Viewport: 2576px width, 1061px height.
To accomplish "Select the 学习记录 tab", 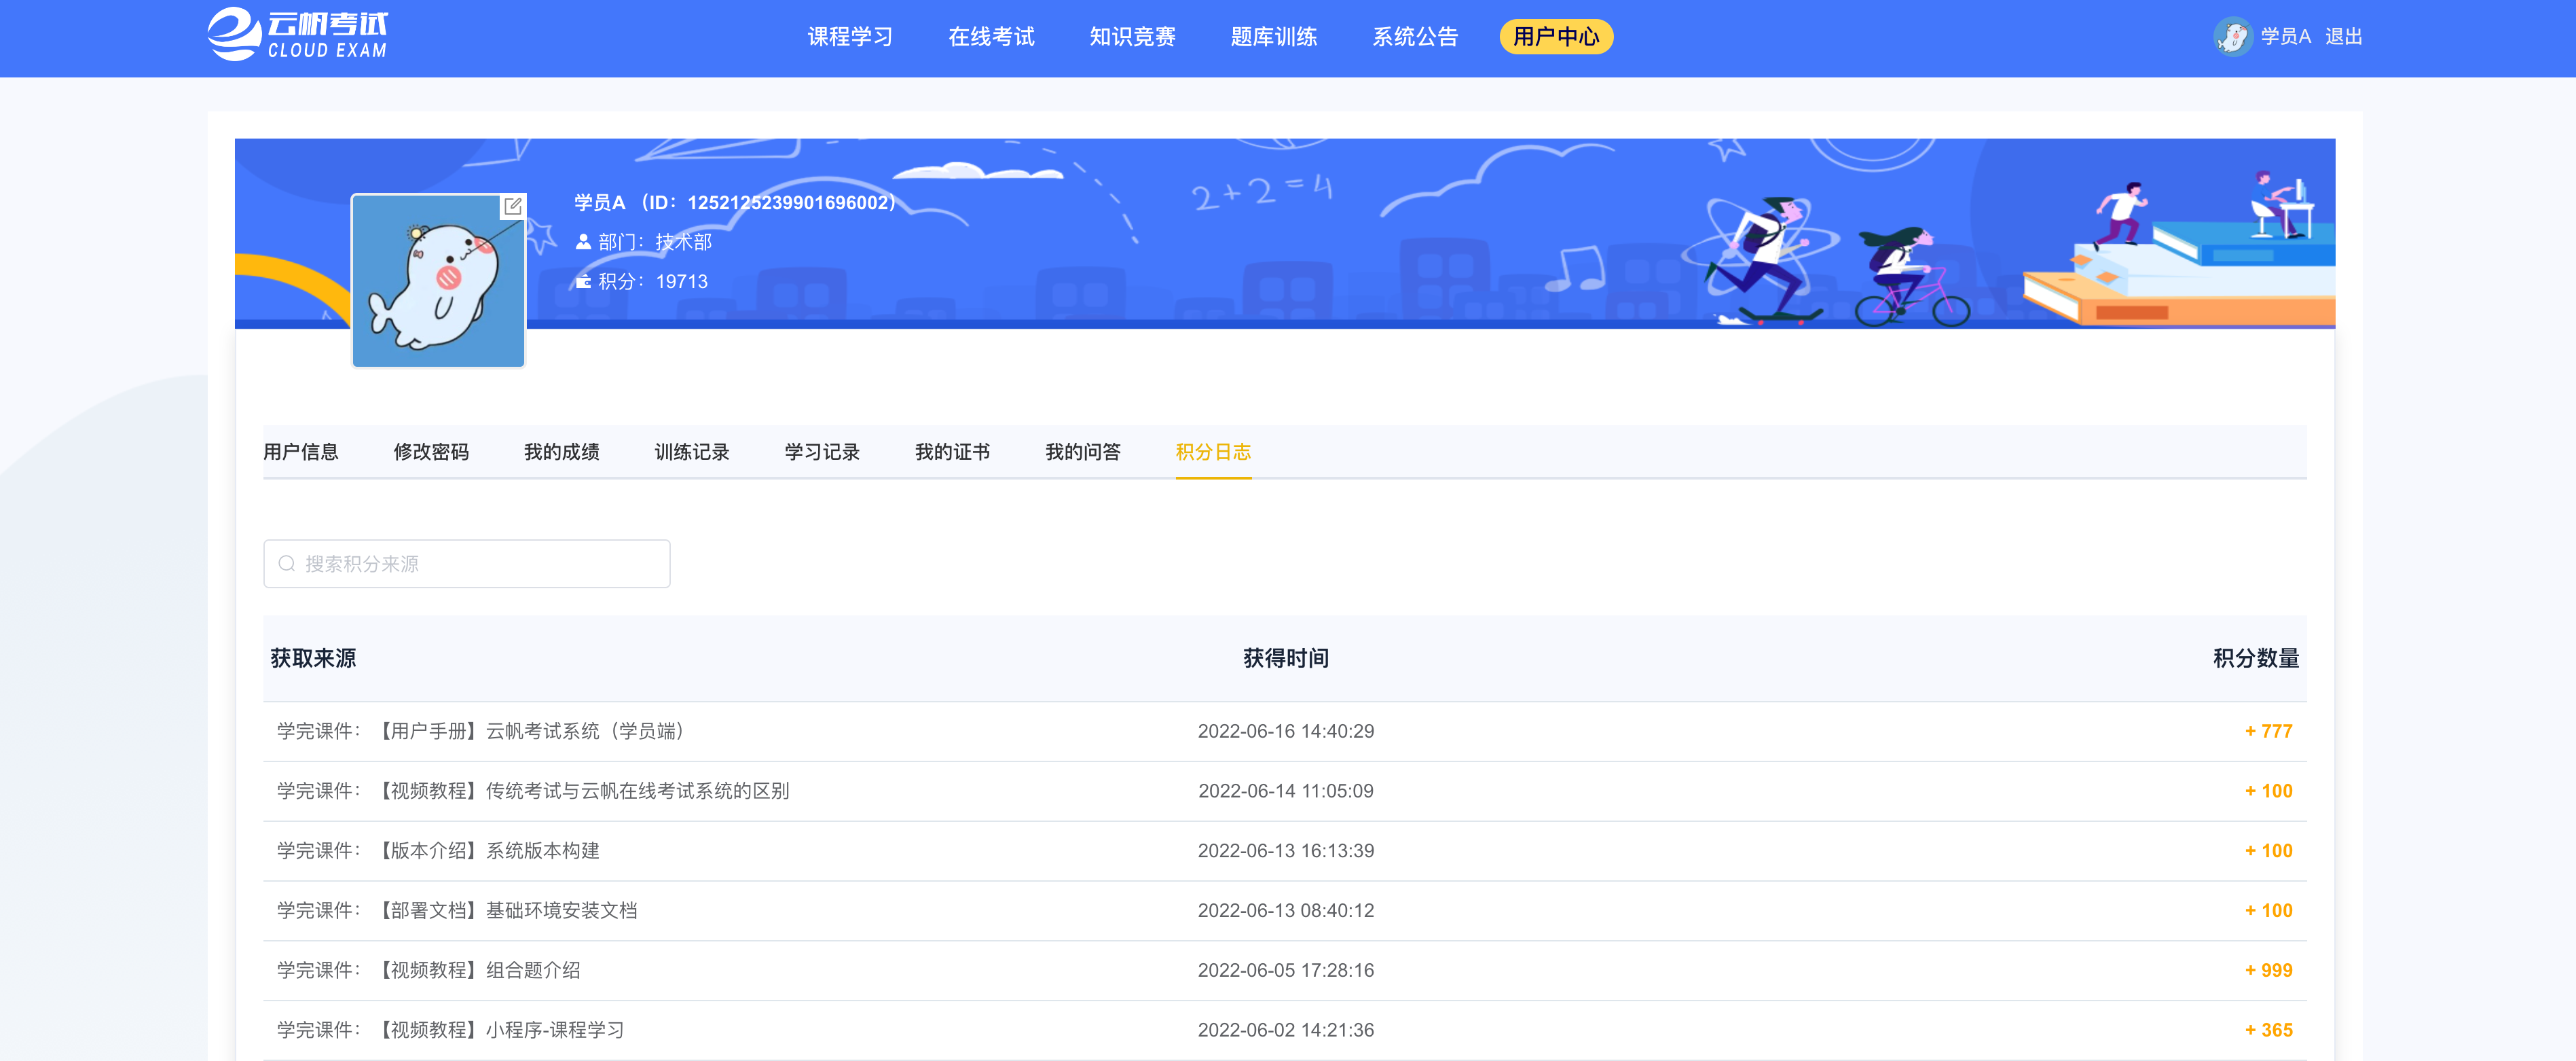I will coord(822,452).
